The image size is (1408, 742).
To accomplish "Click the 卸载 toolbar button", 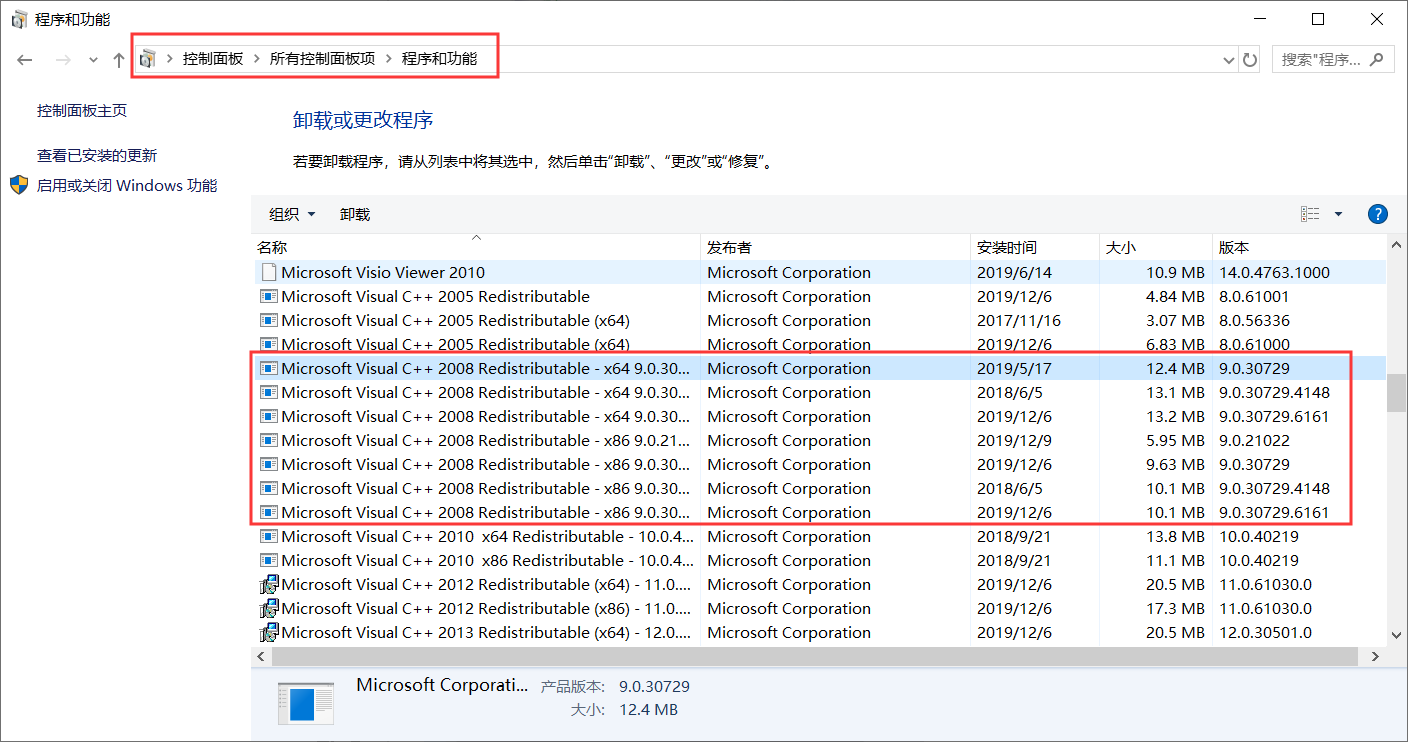I will pos(355,214).
